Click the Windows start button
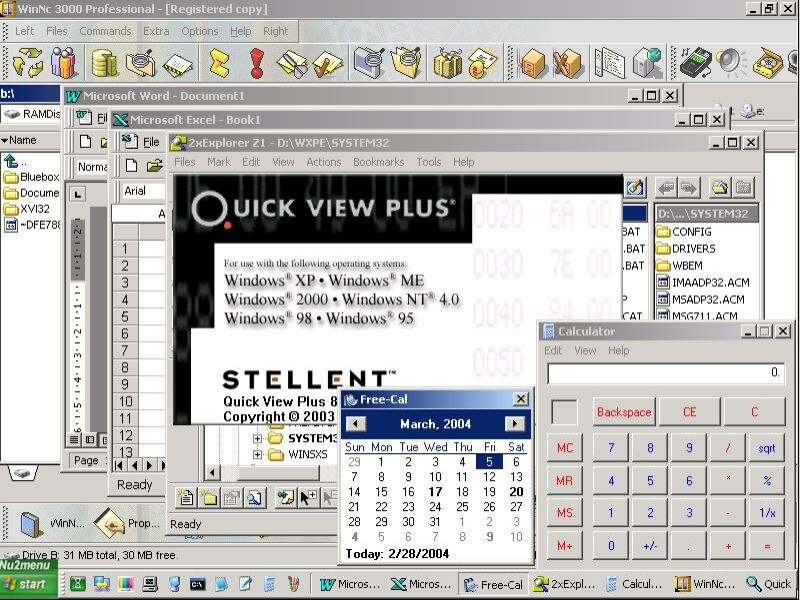Viewport: 800px width, 600px height. click(29, 585)
